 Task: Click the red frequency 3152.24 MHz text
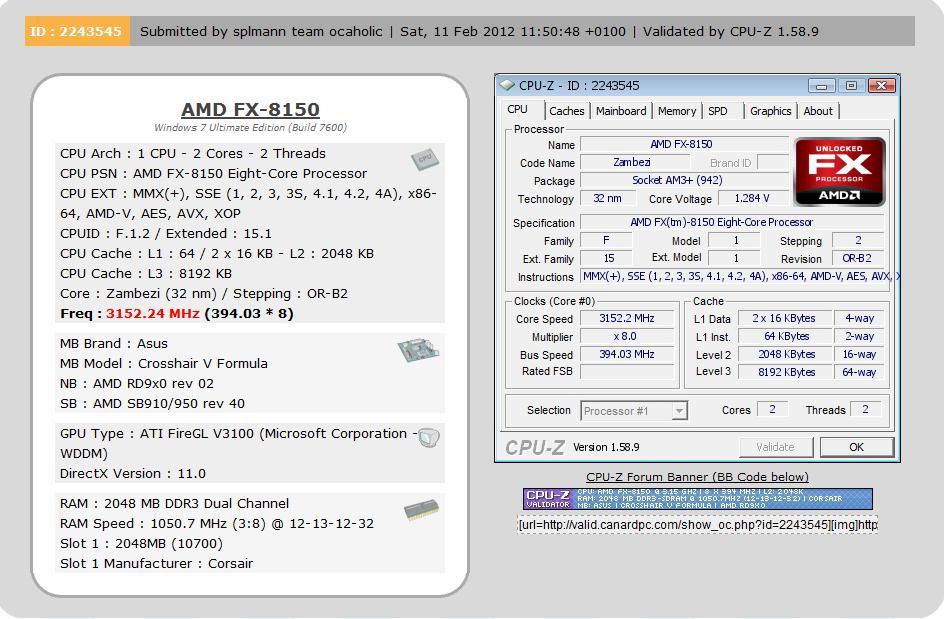(x=152, y=314)
